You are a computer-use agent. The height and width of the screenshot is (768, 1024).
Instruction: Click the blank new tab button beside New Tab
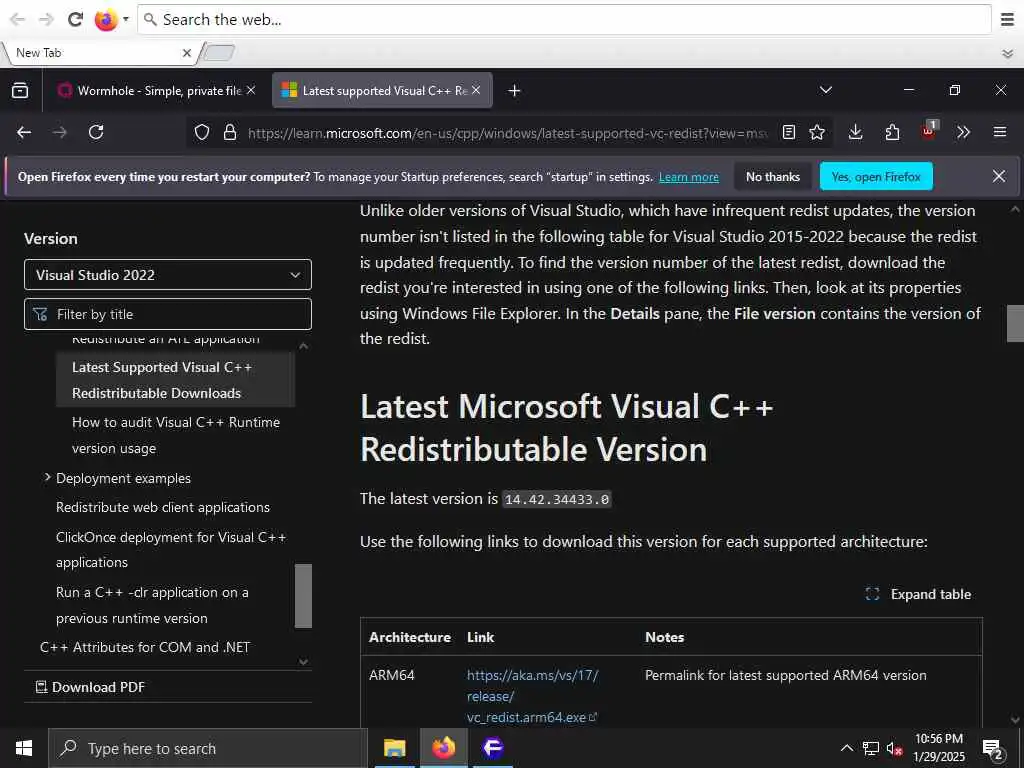pos(219,53)
